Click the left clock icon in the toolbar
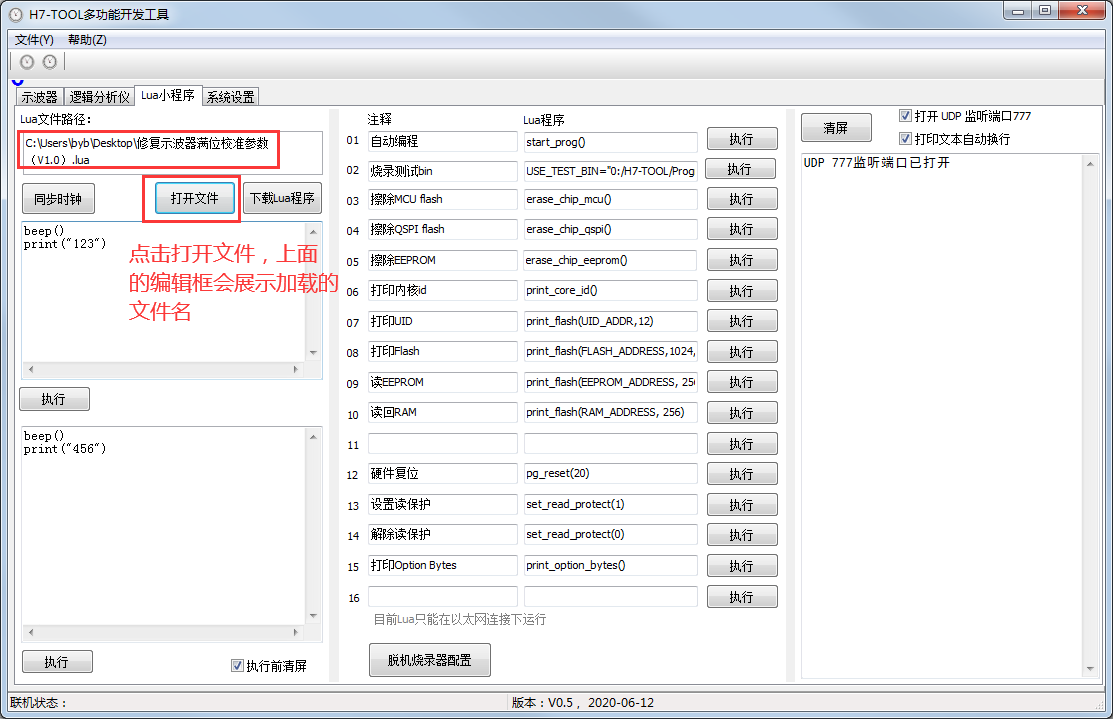The width and height of the screenshot is (1113, 719). point(27,62)
